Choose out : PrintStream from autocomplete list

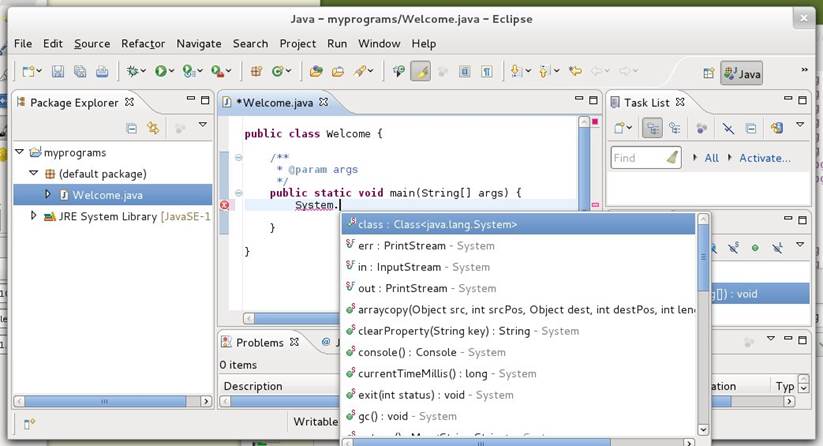(519, 288)
